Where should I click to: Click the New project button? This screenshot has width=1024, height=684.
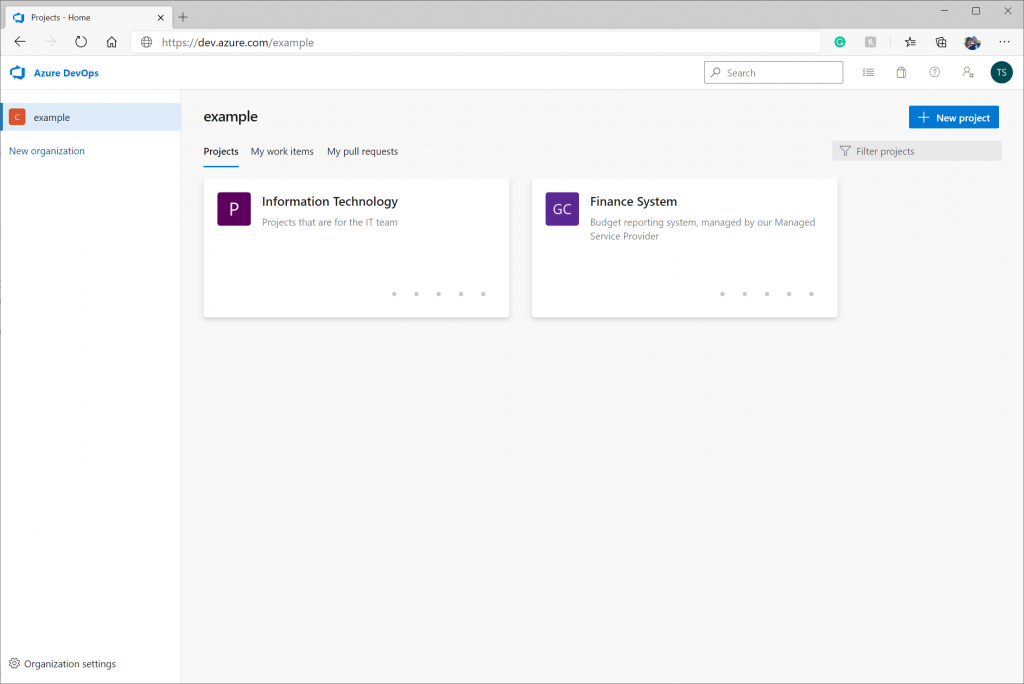tap(953, 118)
